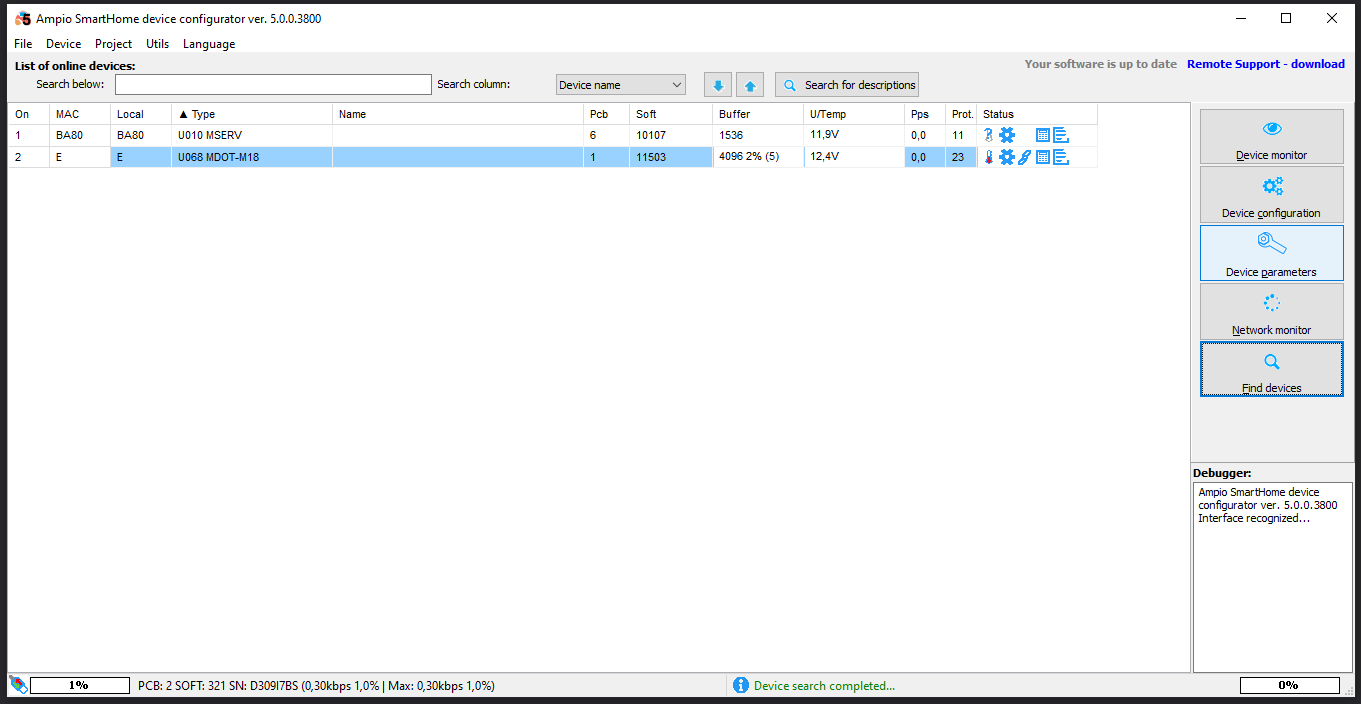Click the Pcb column header

(607, 114)
